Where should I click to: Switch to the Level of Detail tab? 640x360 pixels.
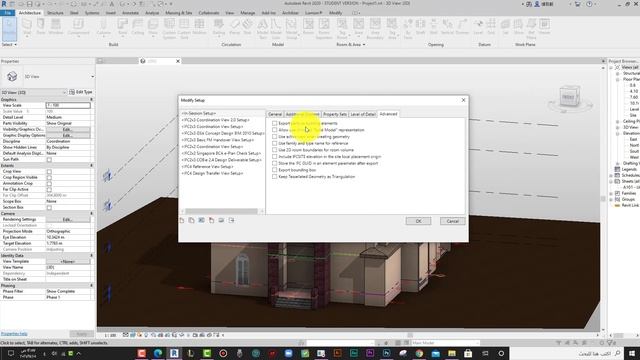pos(363,114)
